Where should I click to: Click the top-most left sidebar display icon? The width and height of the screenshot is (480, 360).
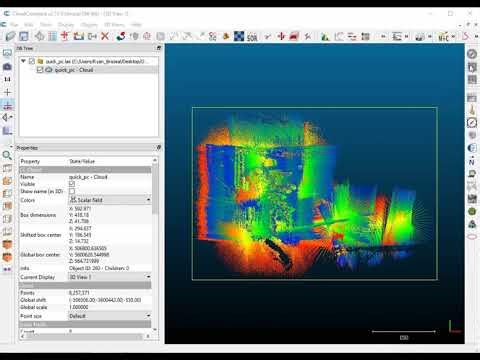pyautogui.click(x=7, y=53)
